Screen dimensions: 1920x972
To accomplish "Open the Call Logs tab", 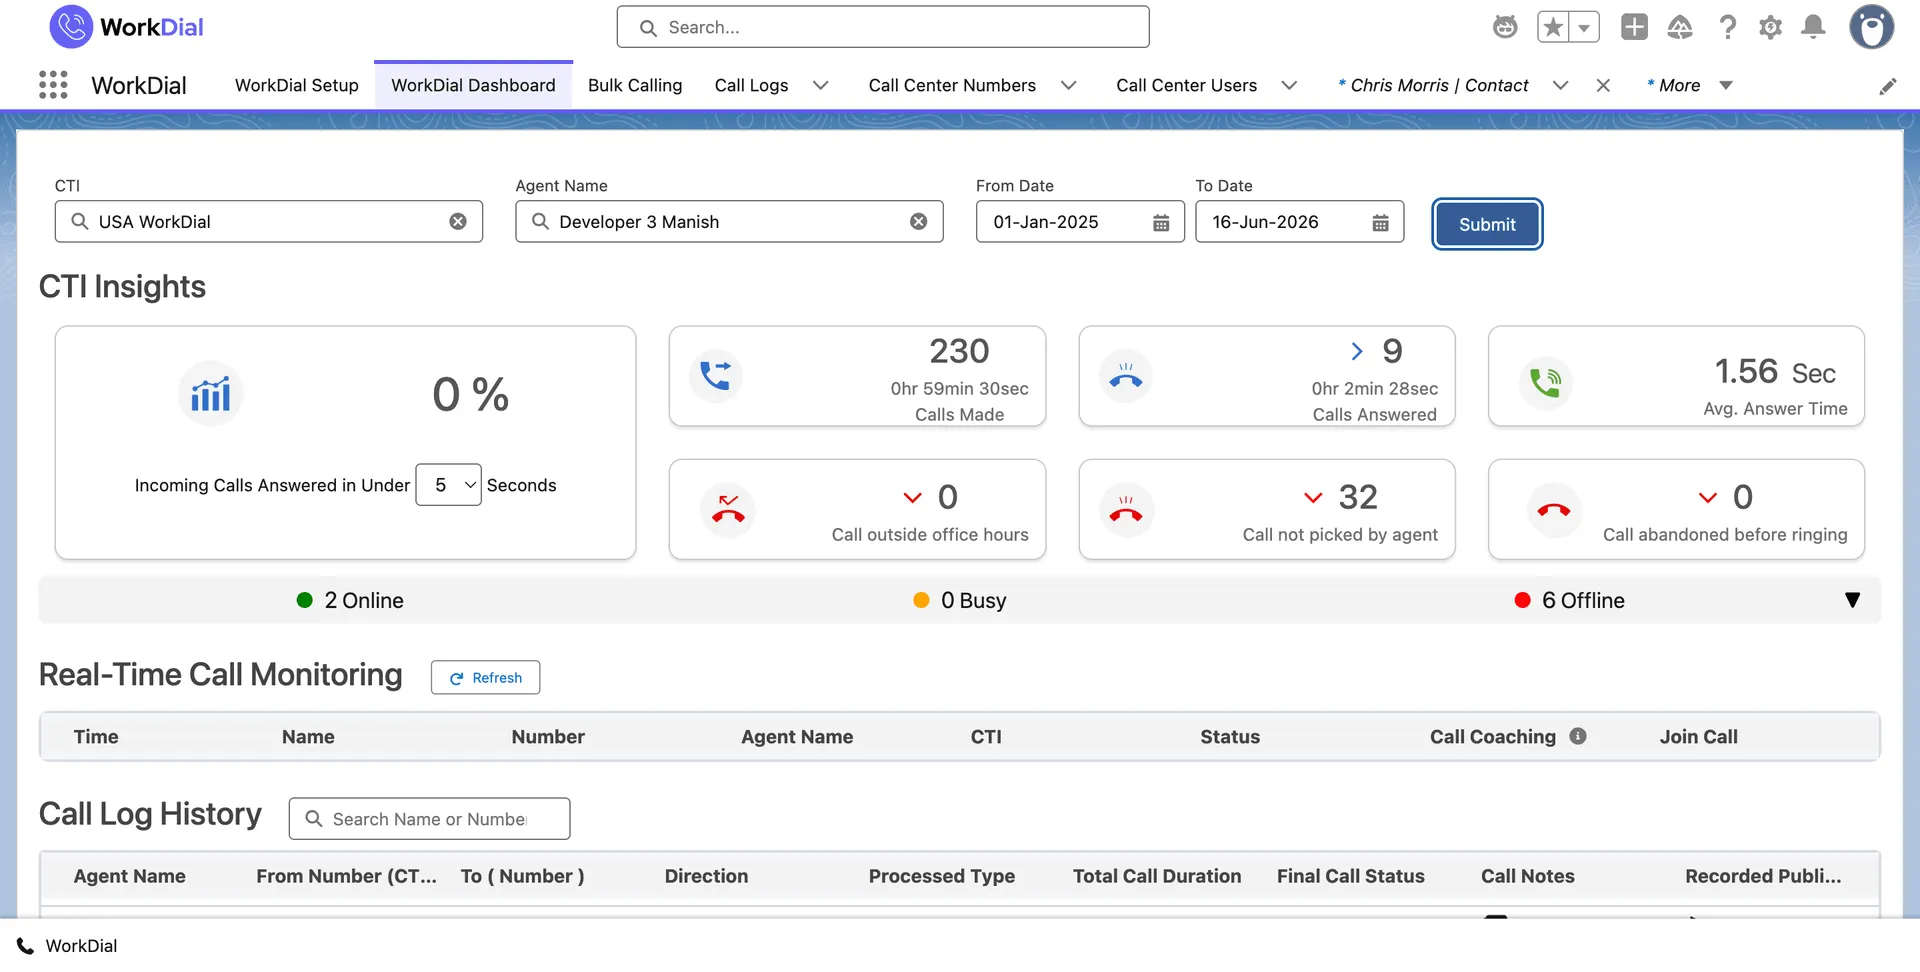I will click(751, 86).
